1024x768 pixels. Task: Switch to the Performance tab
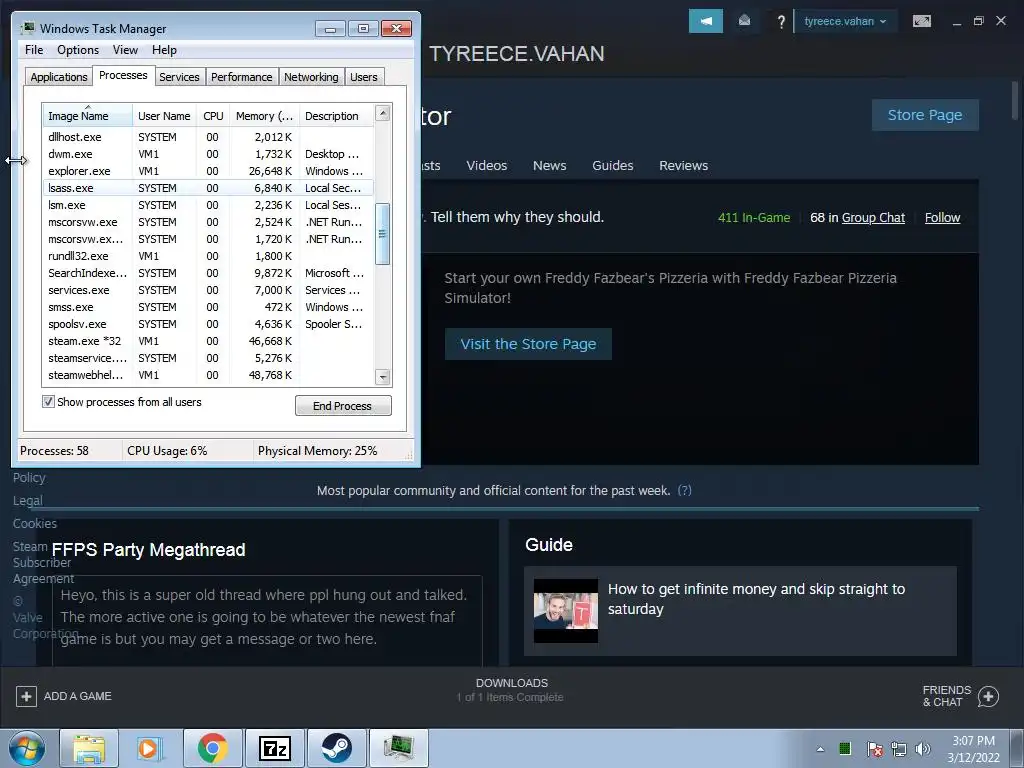[x=242, y=77]
